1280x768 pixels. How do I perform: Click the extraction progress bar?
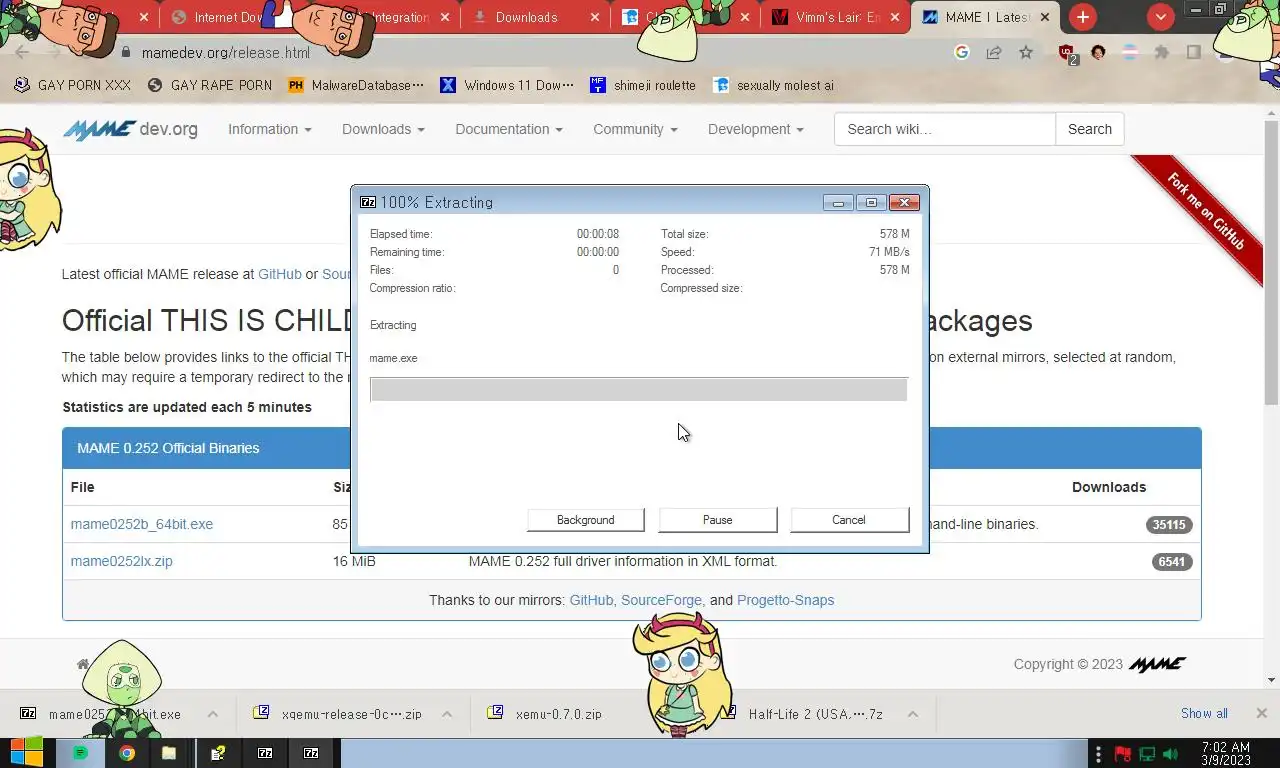(x=639, y=390)
